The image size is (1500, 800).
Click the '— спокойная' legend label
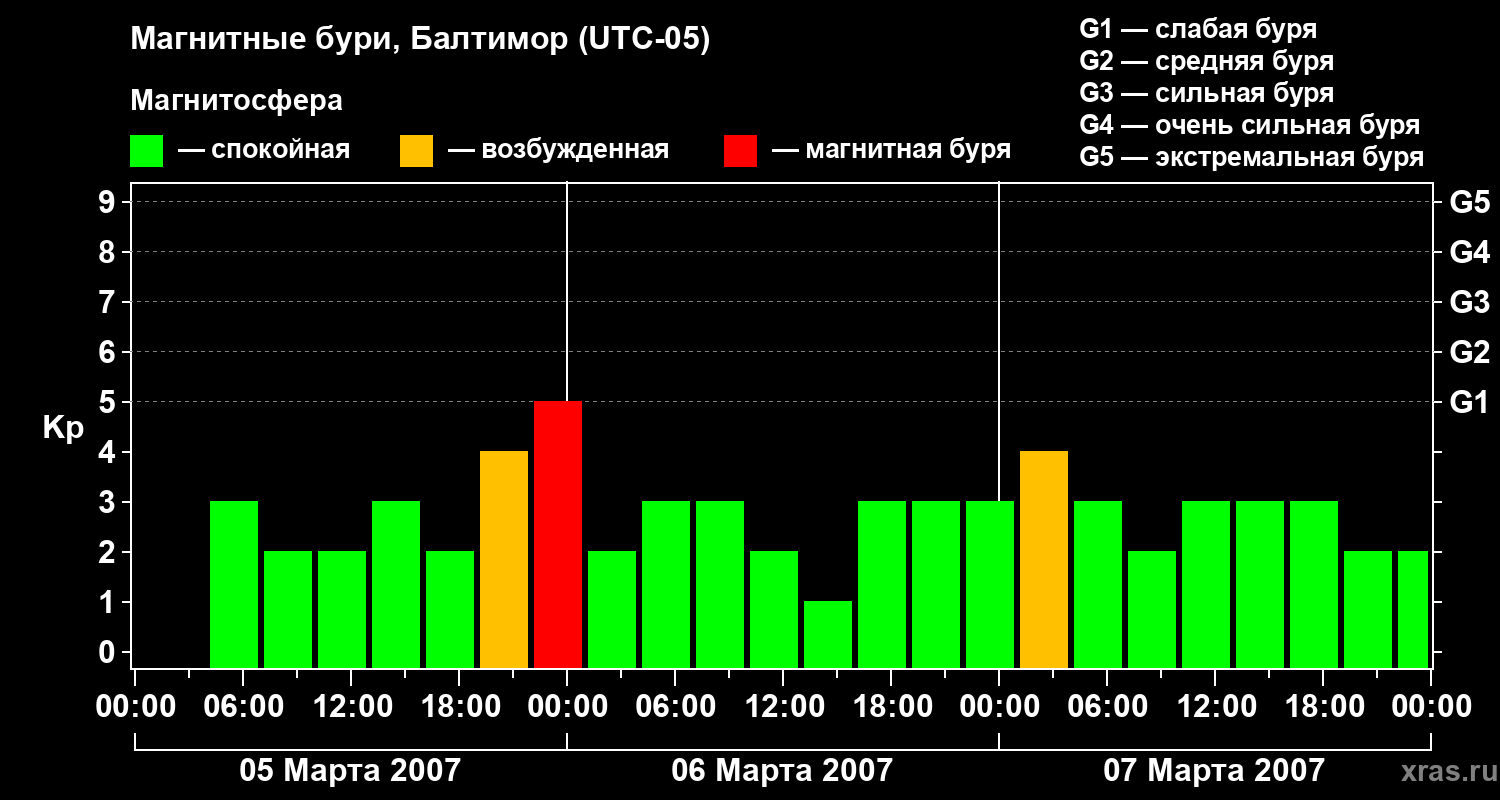tap(264, 150)
